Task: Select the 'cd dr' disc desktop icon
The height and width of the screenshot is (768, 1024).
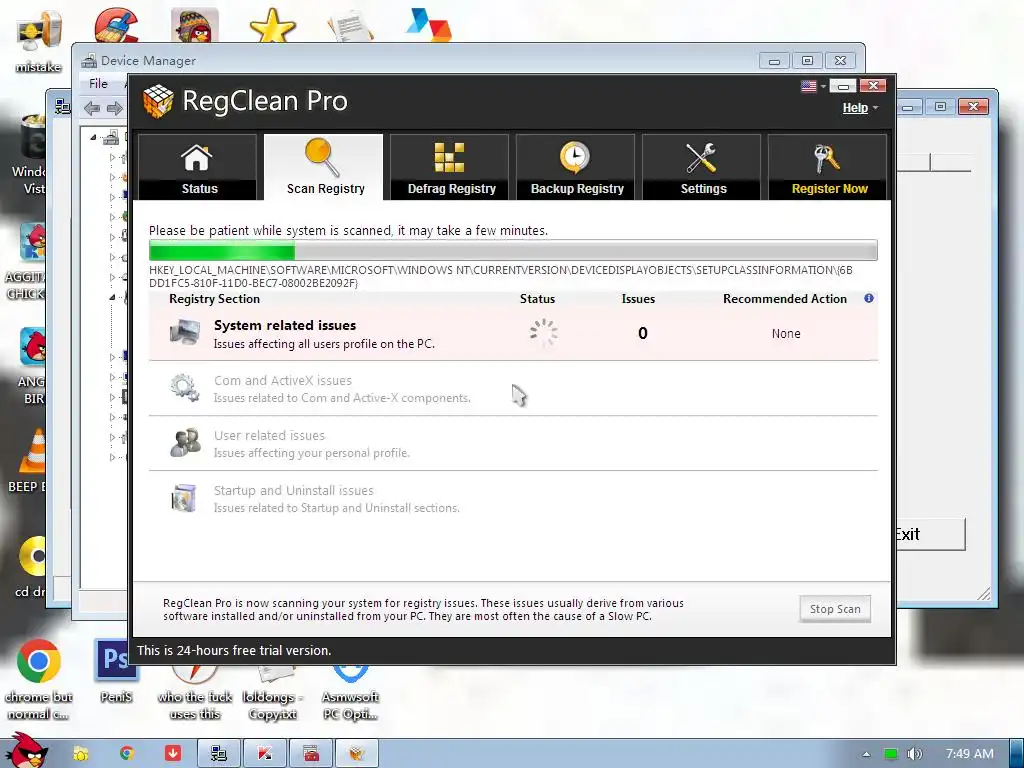Action: 31,567
